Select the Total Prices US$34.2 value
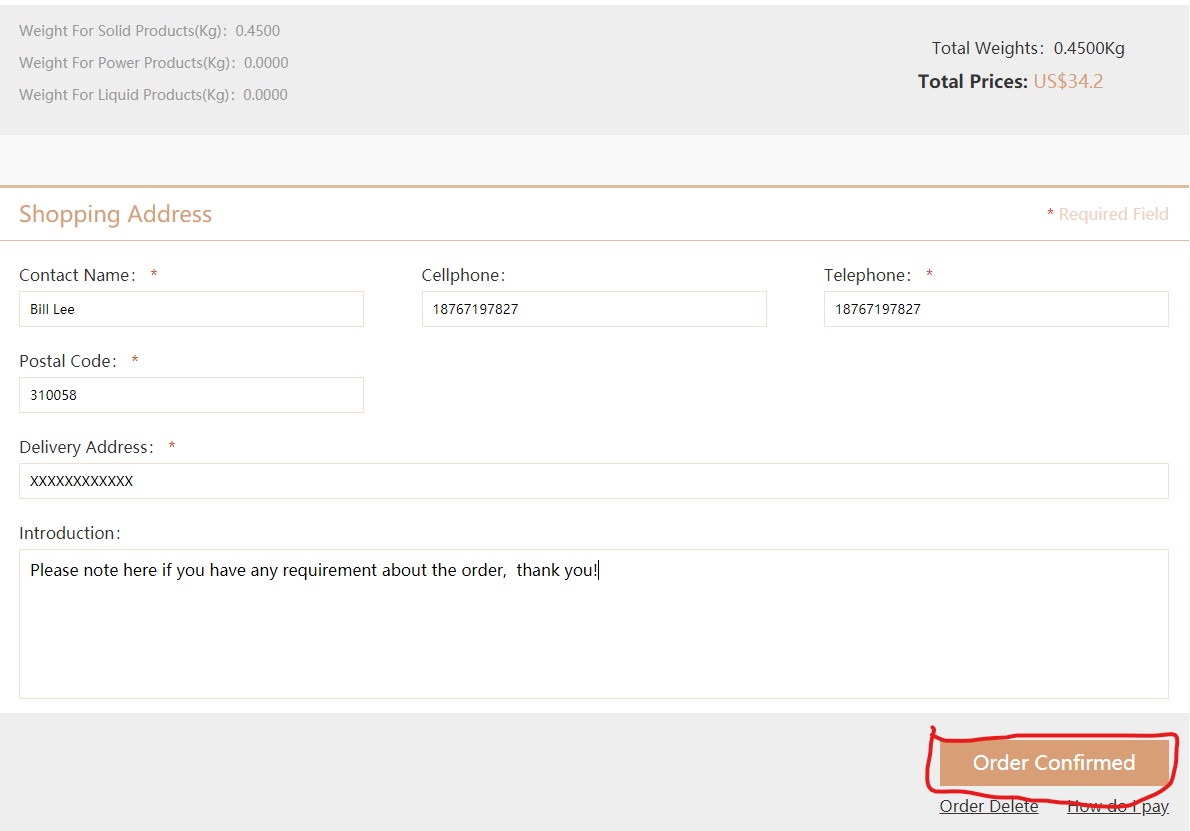The width and height of the screenshot is (1190, 831). click(1068, 81)
